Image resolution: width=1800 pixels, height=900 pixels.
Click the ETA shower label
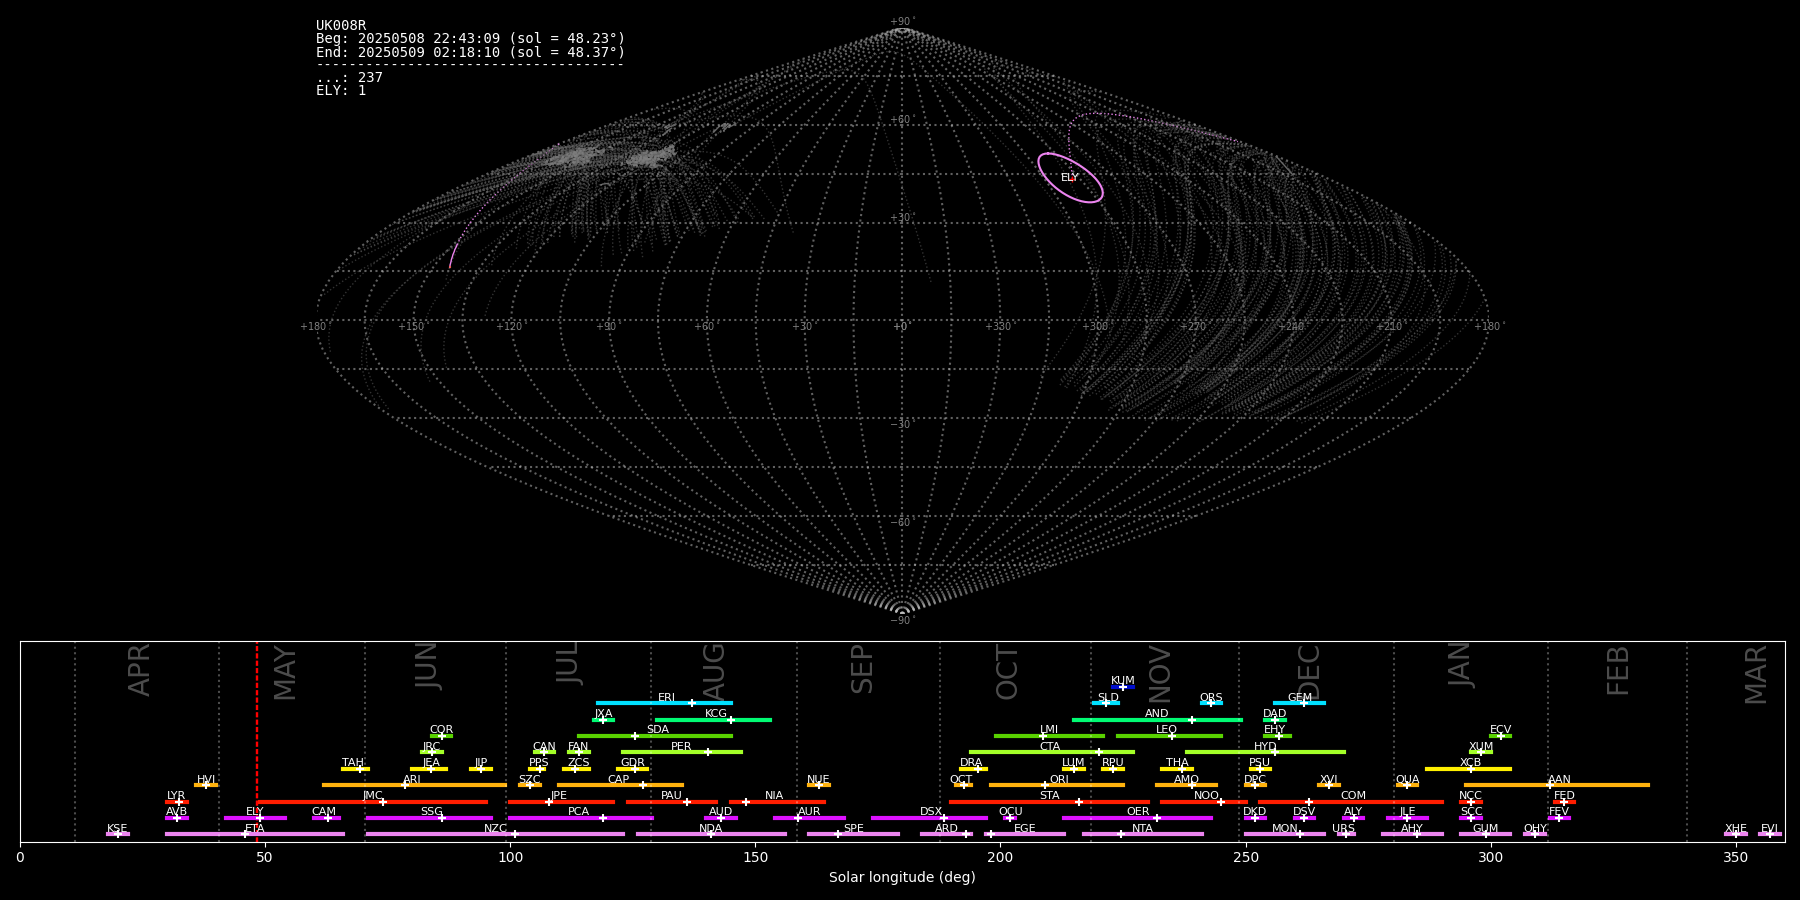(x=255, y=829)
